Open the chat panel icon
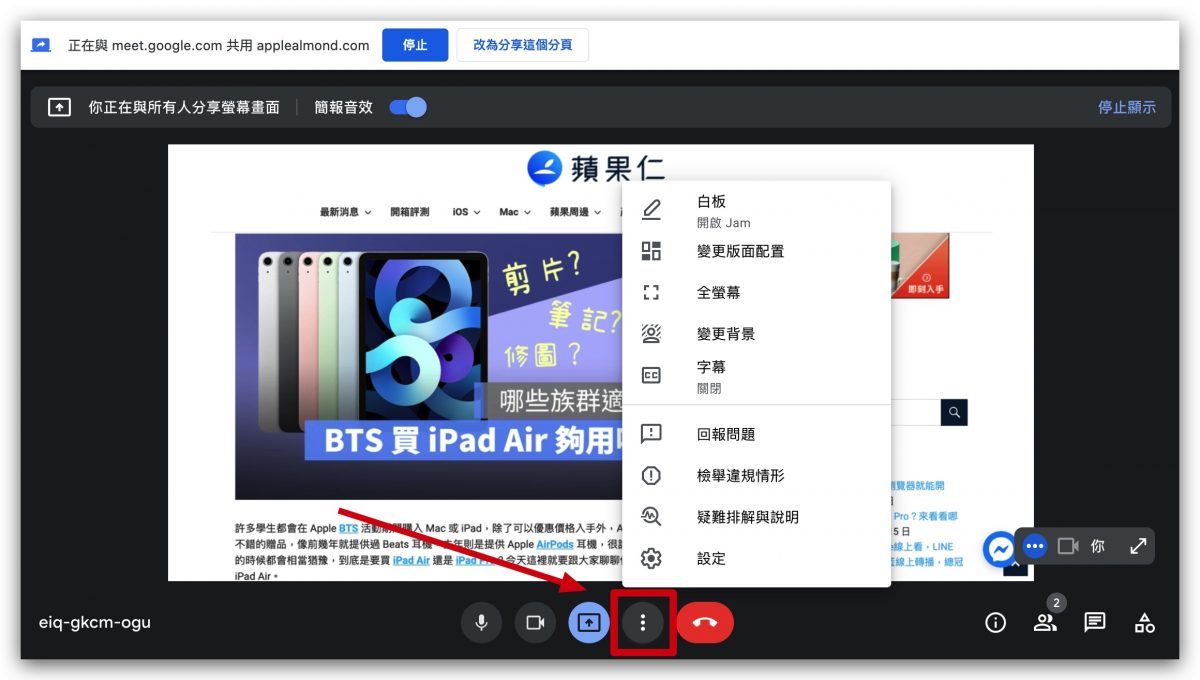The width and height of the screenshot is (1200, 680). pyautogui.click(x=1095, y=623)
